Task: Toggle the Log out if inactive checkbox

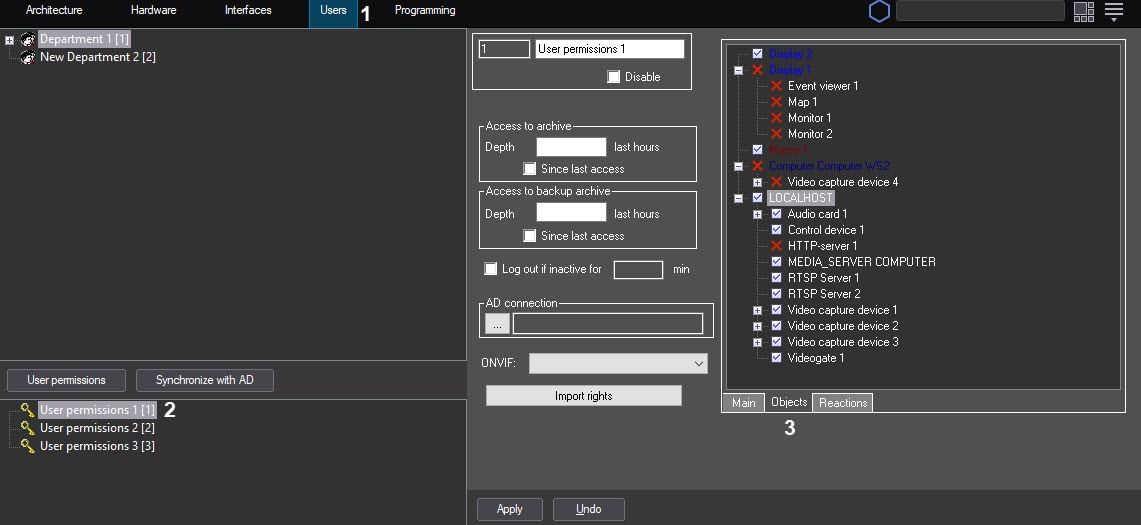Action: point(490,269)
